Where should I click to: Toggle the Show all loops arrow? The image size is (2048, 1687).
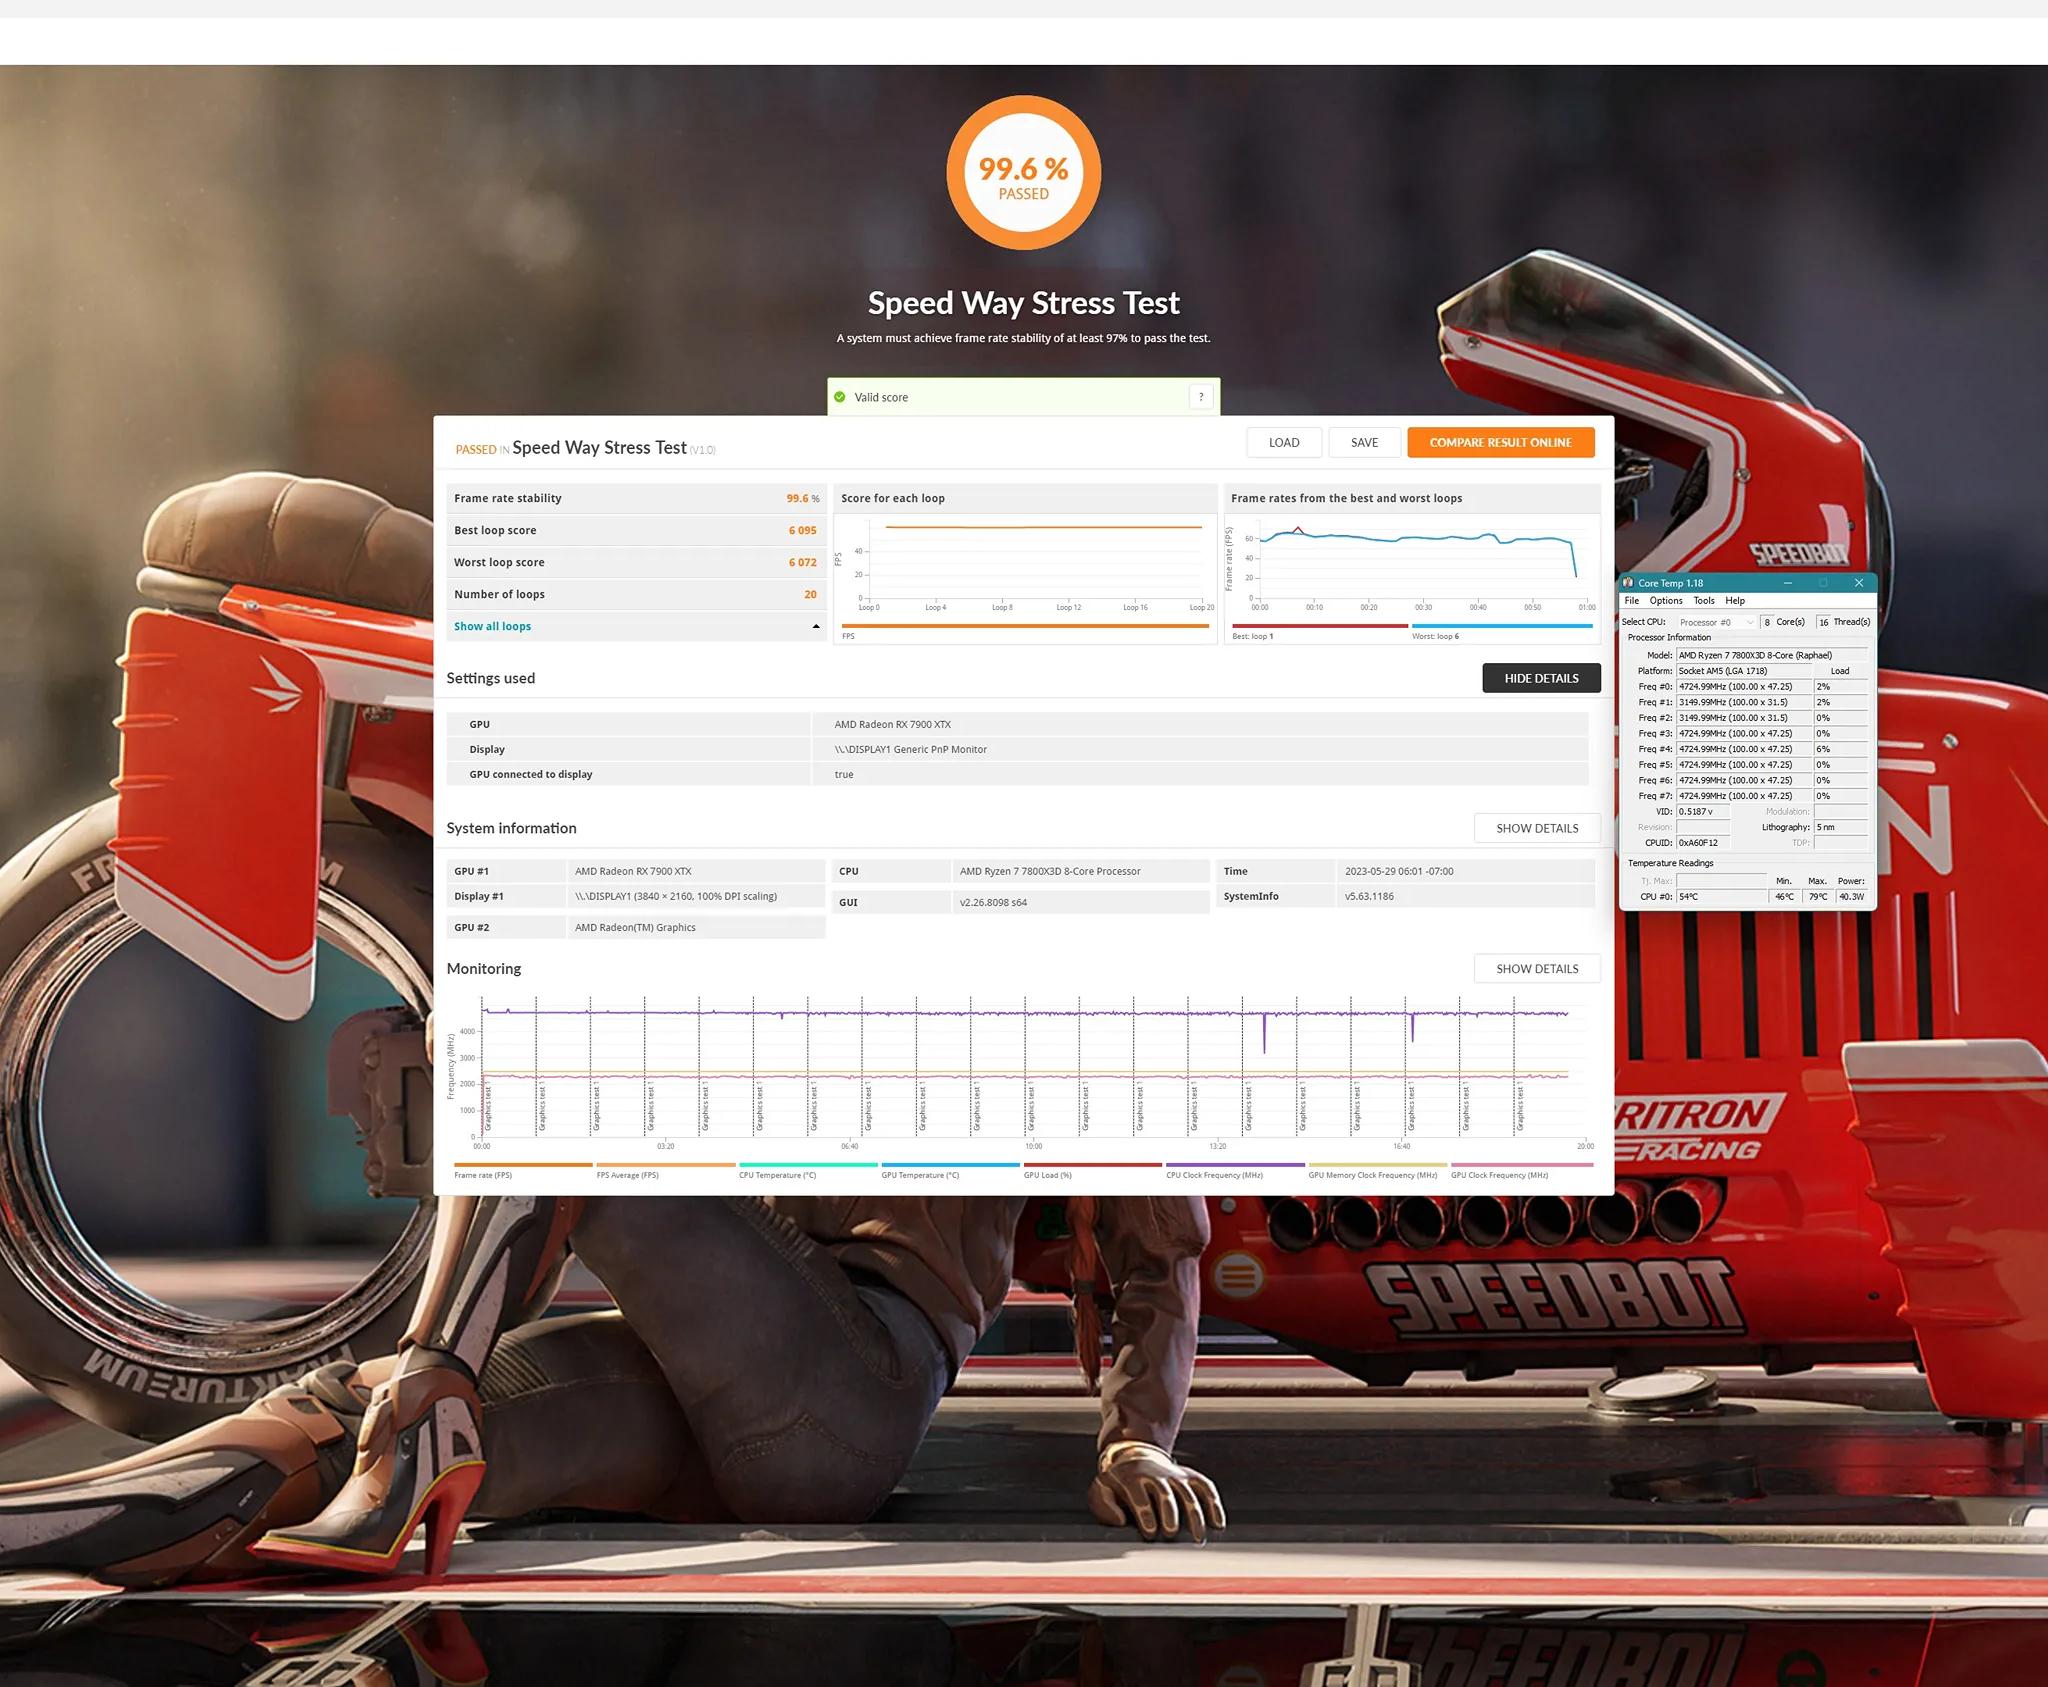pos(816,627)
